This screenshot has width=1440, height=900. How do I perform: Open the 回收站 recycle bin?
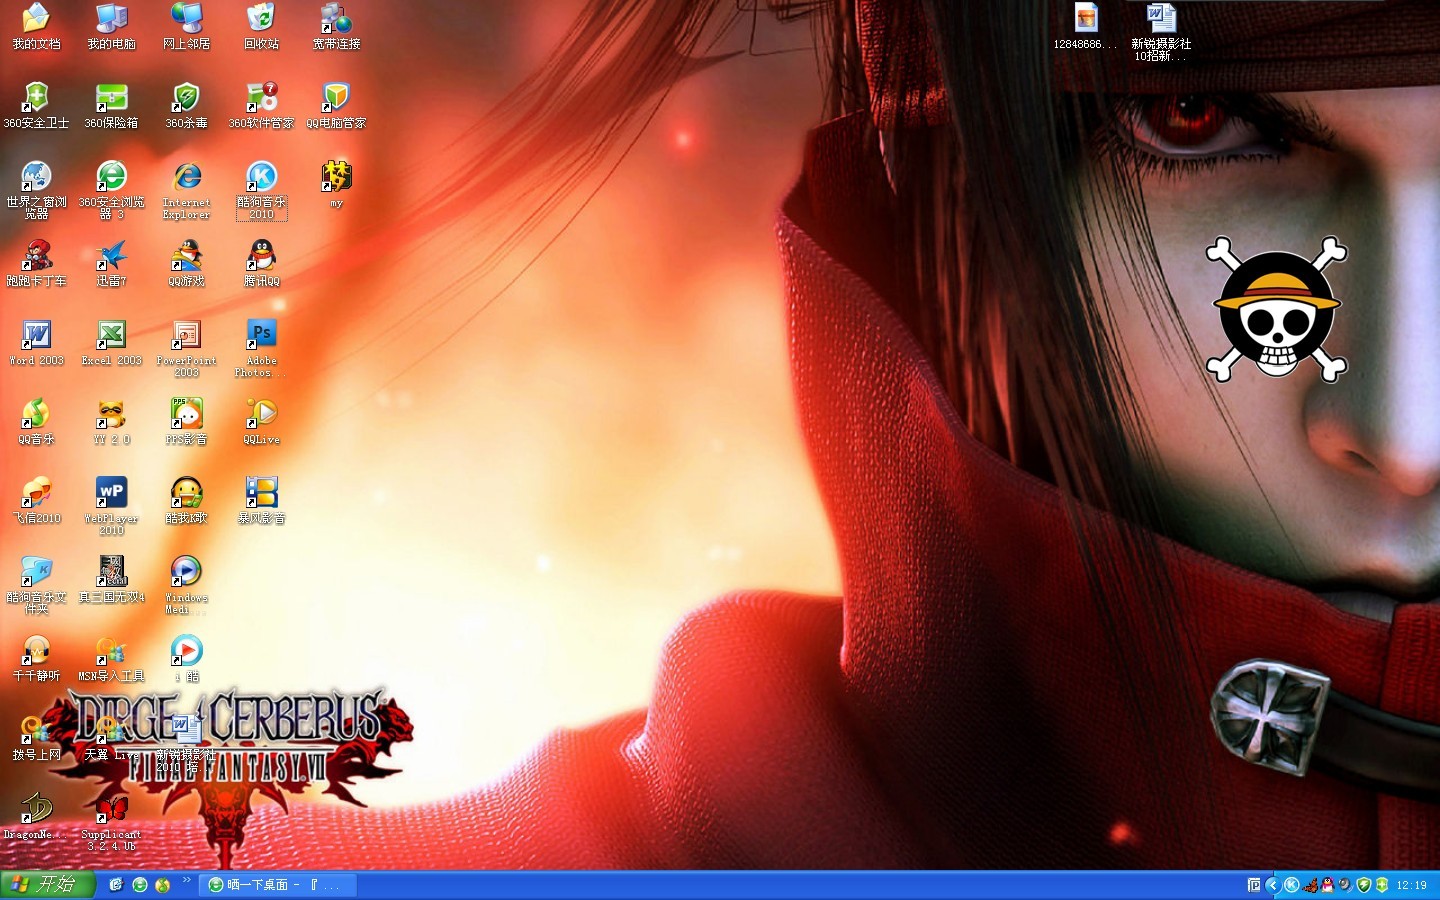pos(261,26)
